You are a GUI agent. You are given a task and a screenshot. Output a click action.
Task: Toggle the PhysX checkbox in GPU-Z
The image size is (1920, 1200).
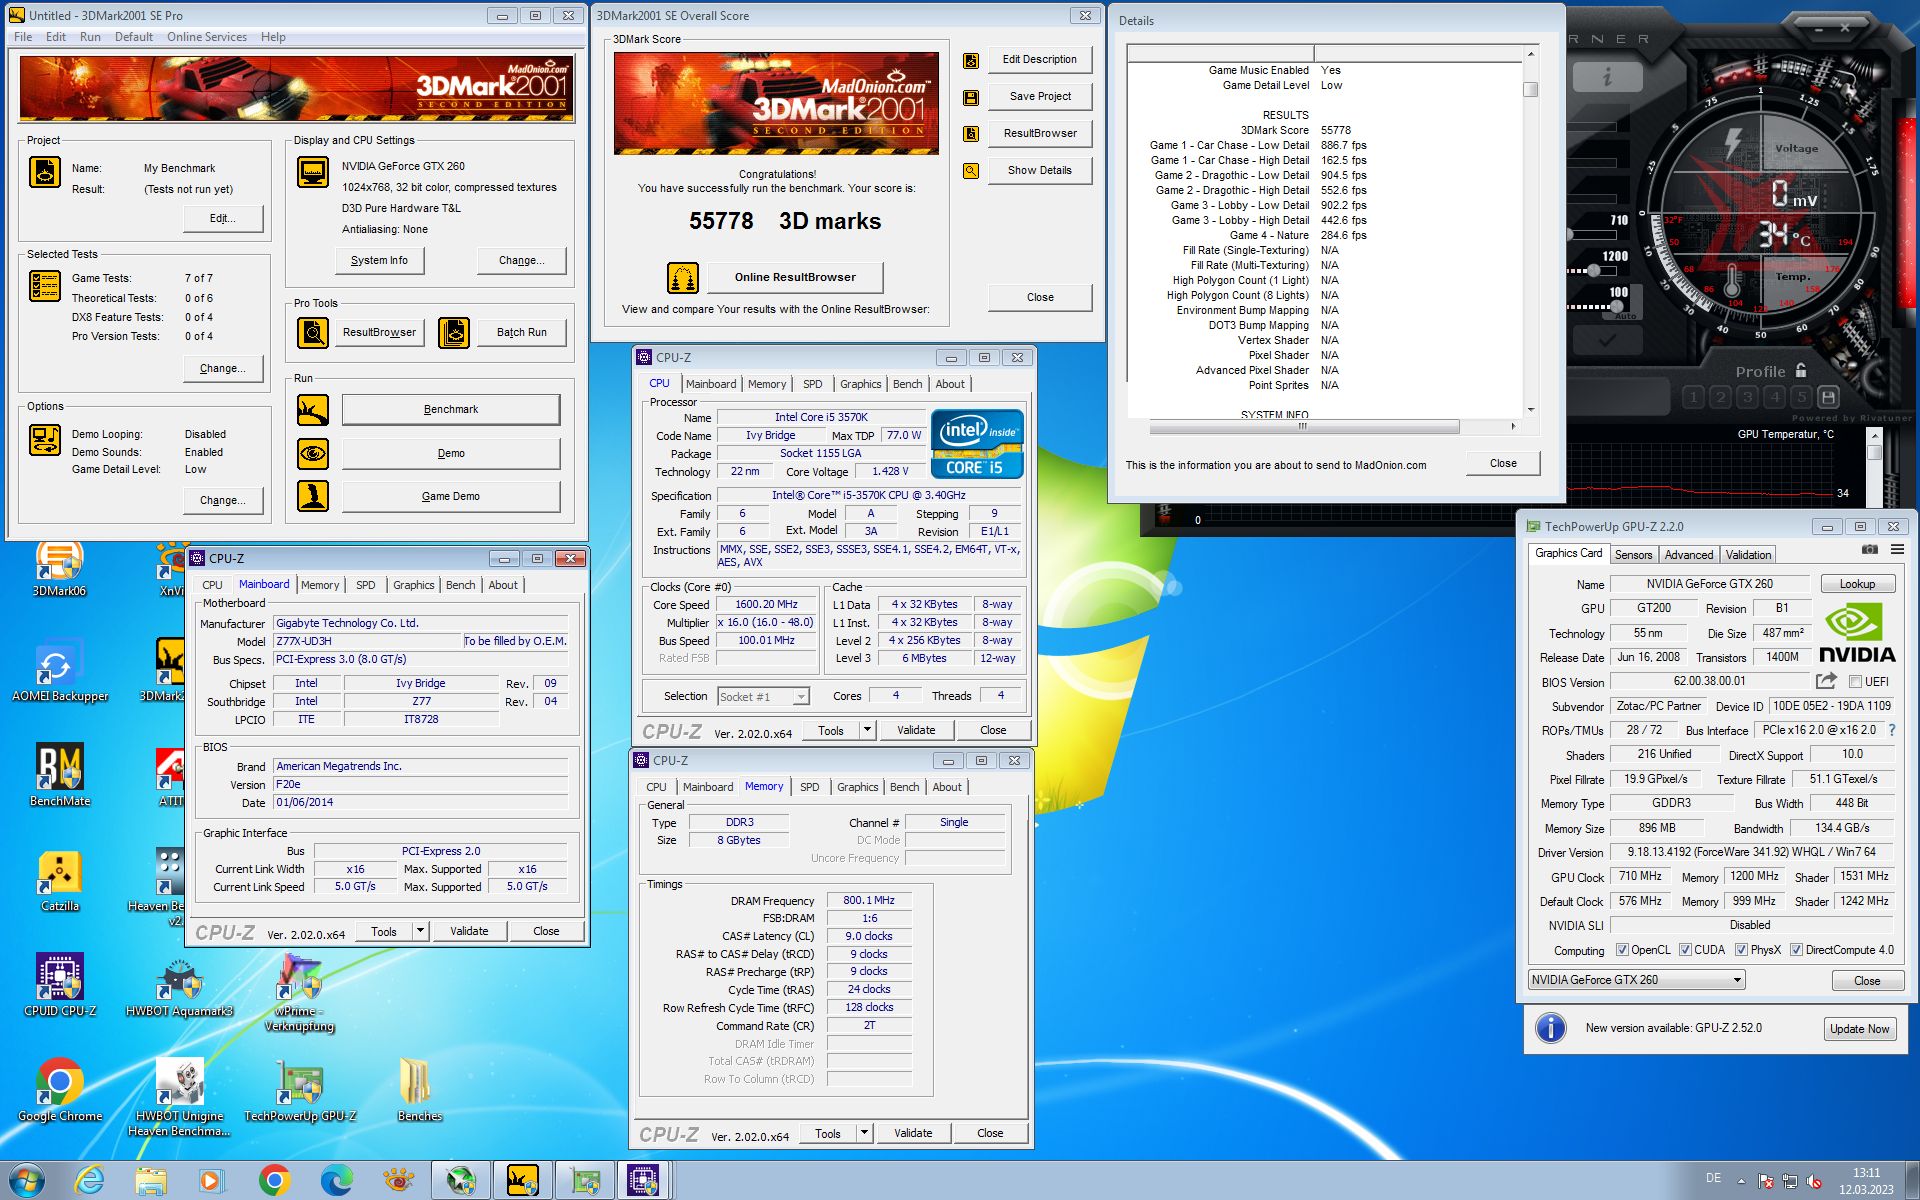coord(1741,950)
